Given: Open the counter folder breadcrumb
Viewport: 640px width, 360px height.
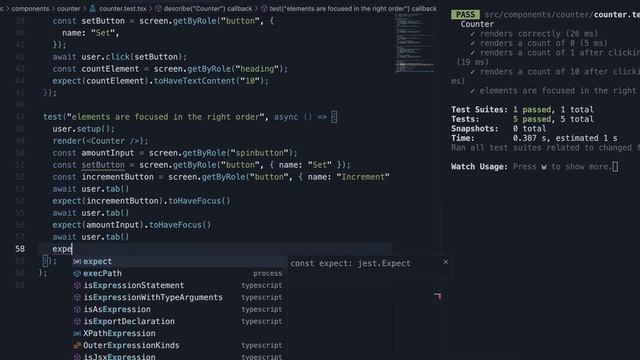Looking at the screenshot, I should pos(69,9).
